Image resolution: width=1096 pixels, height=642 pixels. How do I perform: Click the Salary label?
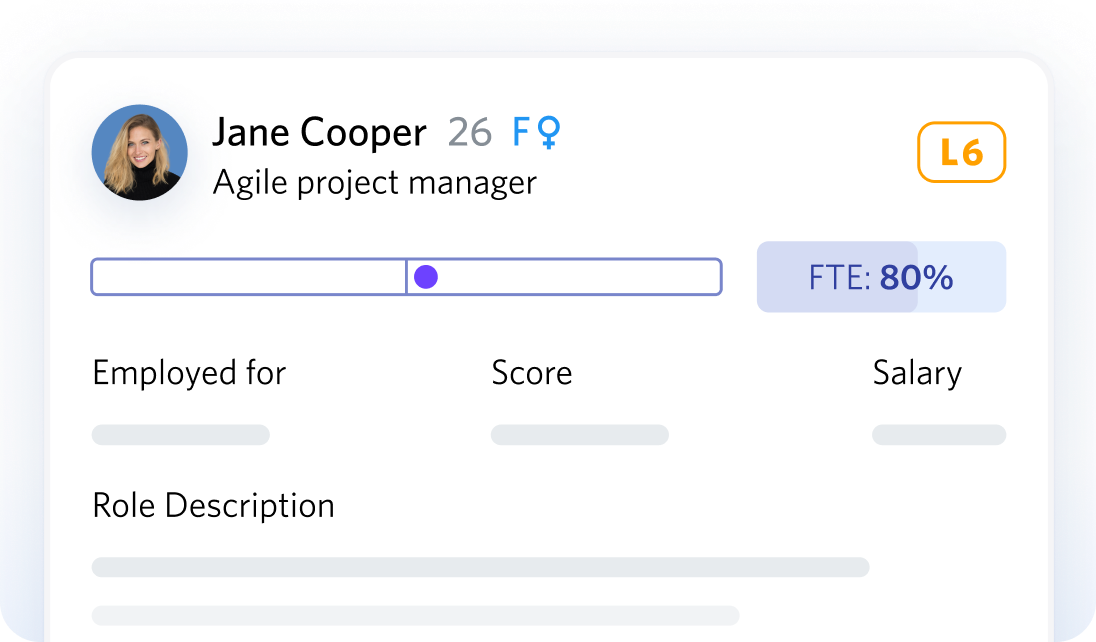click(x=917, y=373)
